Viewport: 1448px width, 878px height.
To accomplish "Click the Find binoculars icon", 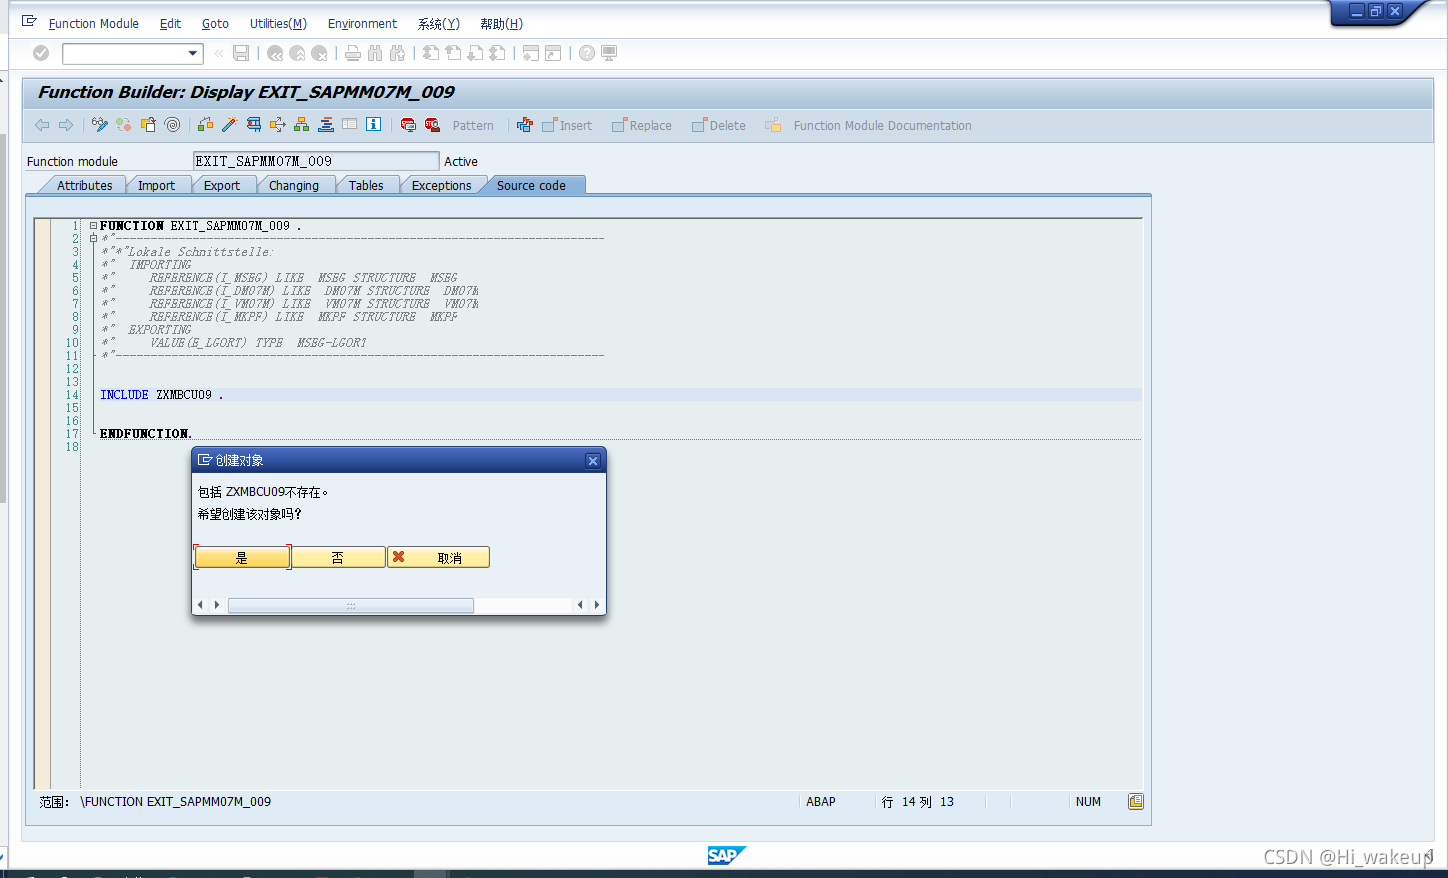I will pos(375,53).
